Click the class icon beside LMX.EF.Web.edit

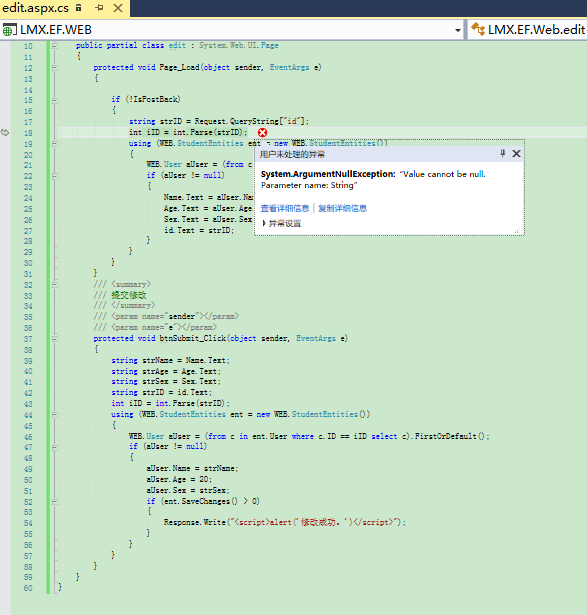tap(478, 29)
